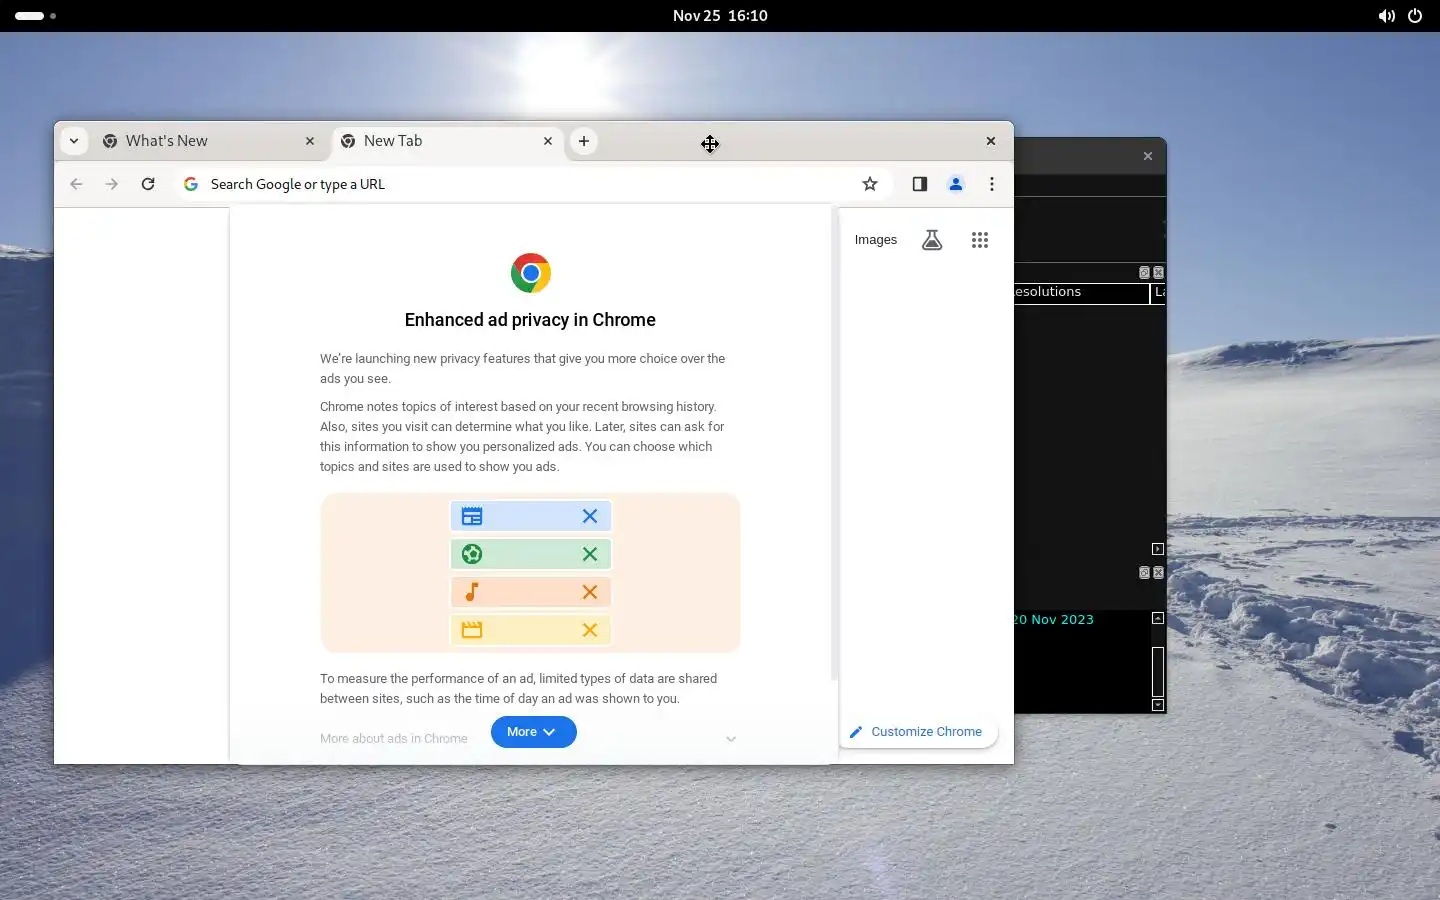Click the orange music note topic icon
1440x900 pixels.
point(472,592)
